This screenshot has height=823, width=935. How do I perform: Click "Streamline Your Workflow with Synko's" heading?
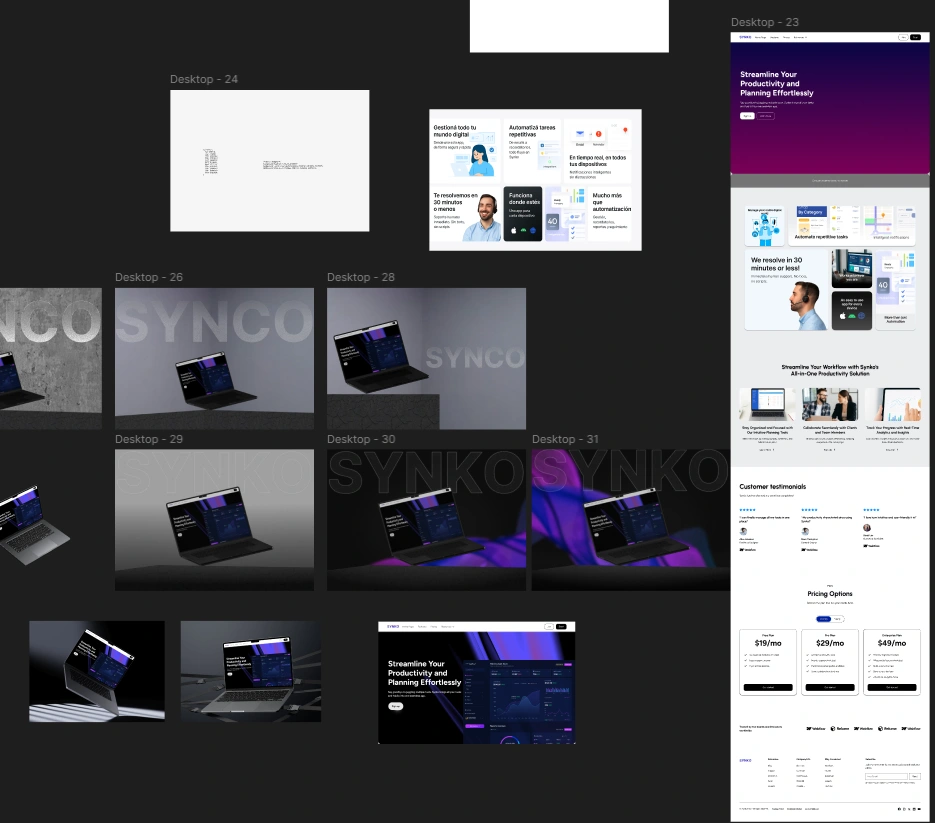(830, 367)
